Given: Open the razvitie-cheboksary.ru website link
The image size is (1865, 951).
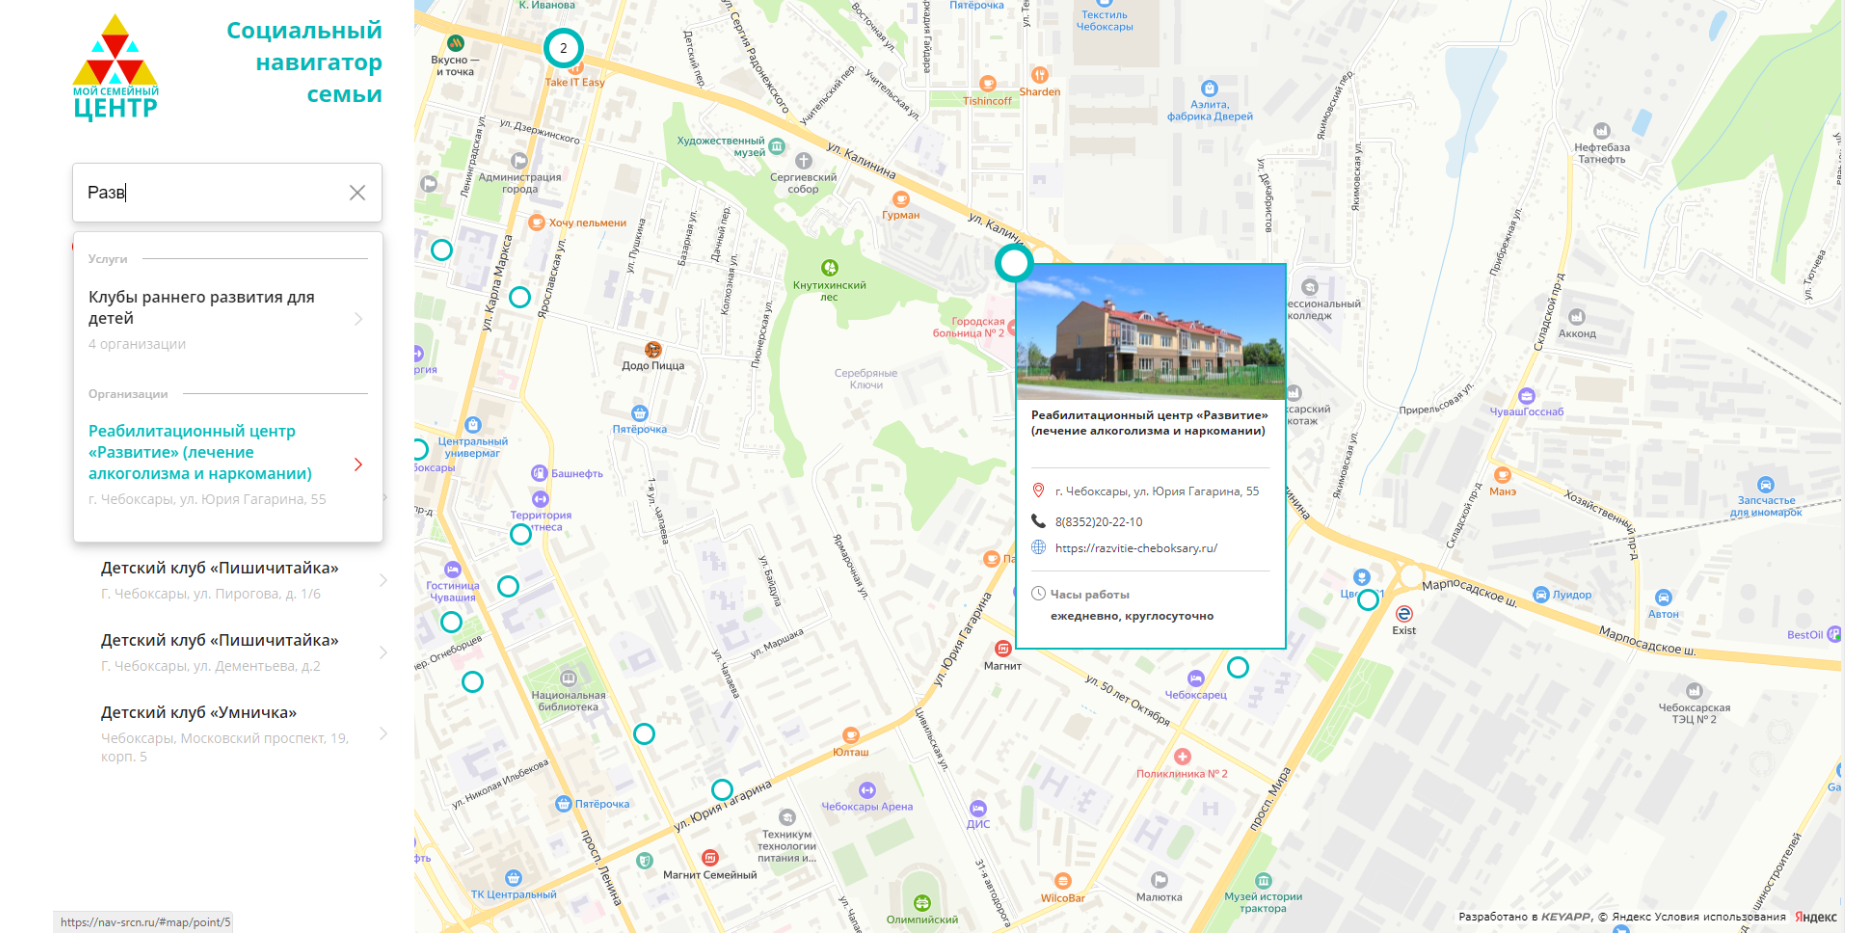Looking at the screenshot, I should coord(1136,548).
